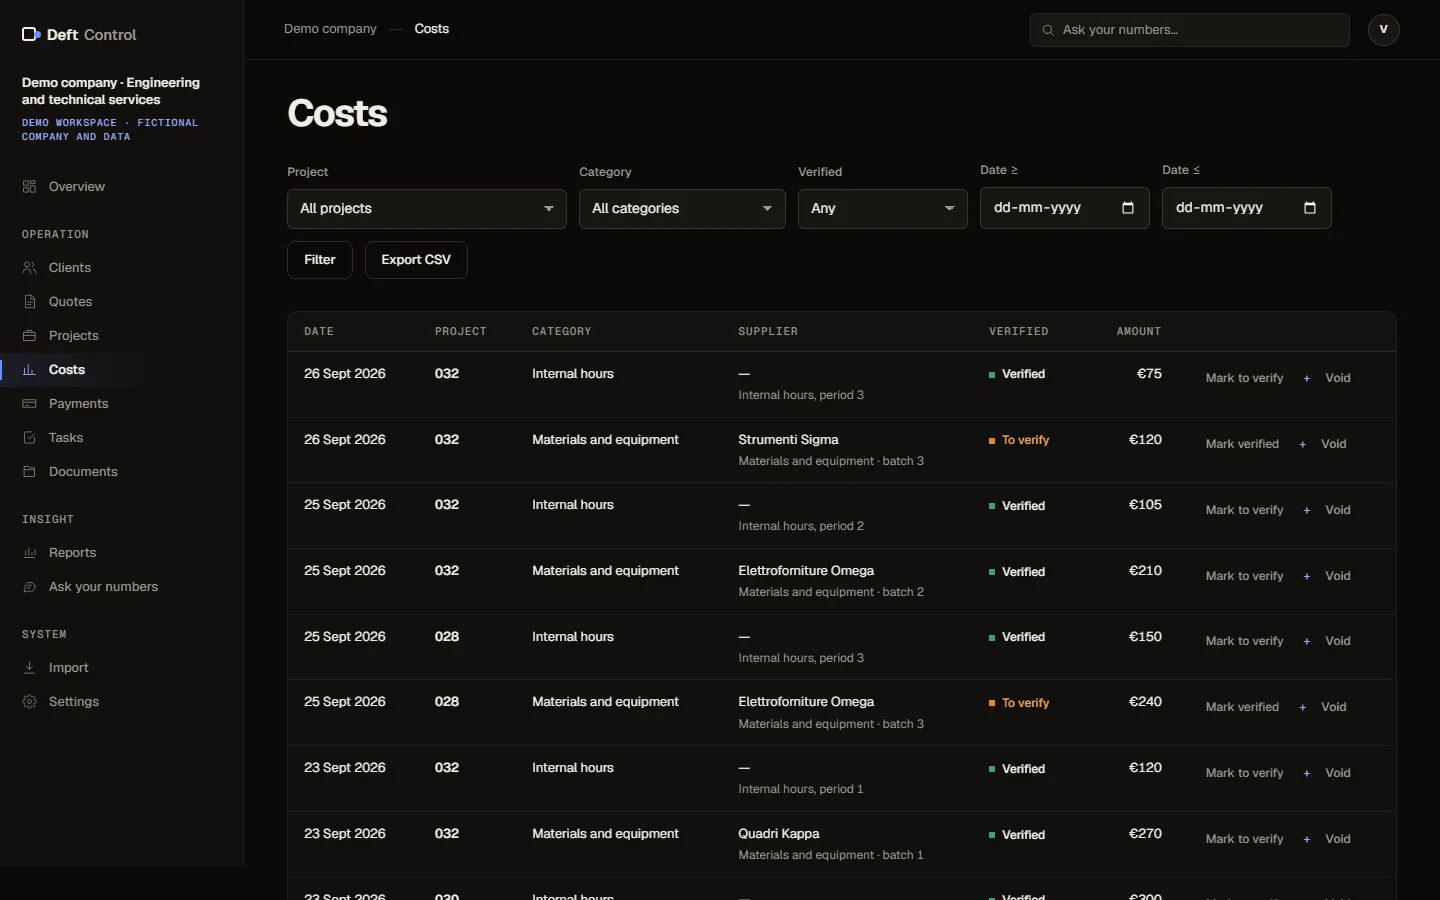Image resolution: width=1440 pixels, height=900 pixels.
Task: Click the Tasks checklist icon
Action: (x=29, y=438)
